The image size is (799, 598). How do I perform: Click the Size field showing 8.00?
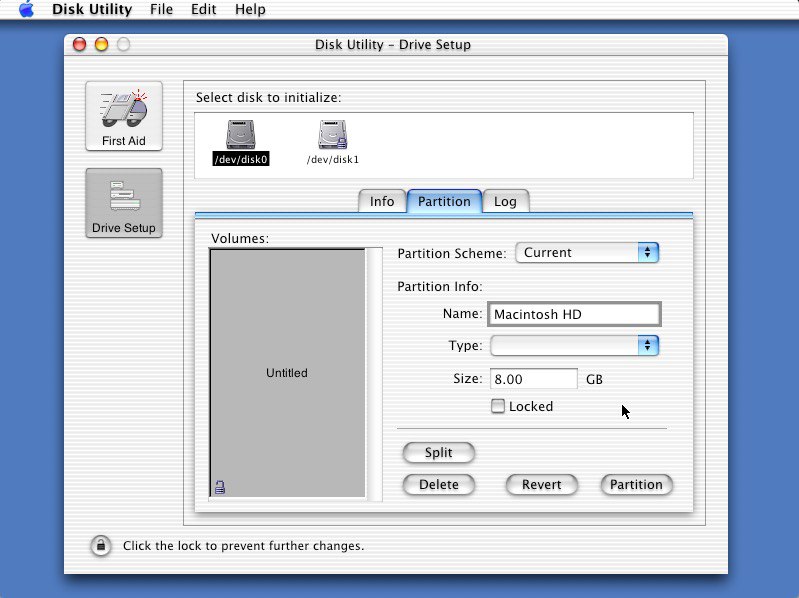tap(534, 379)
